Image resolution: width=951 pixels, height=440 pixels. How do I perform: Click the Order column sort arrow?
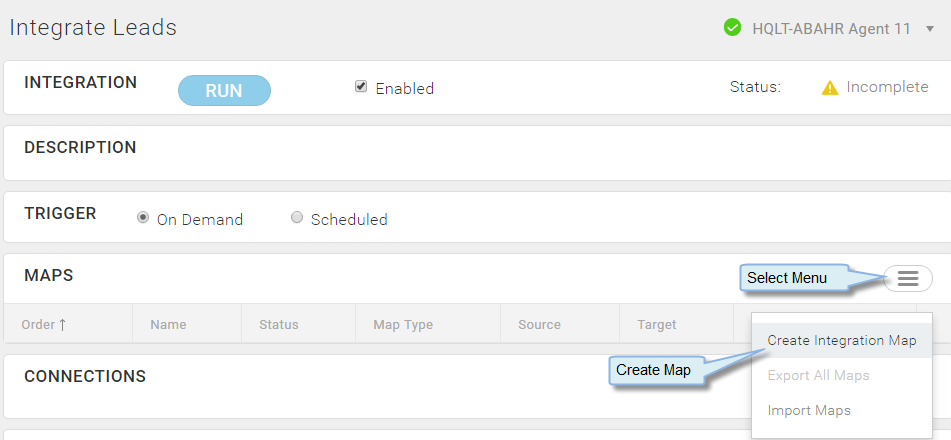tap(62, 325)
